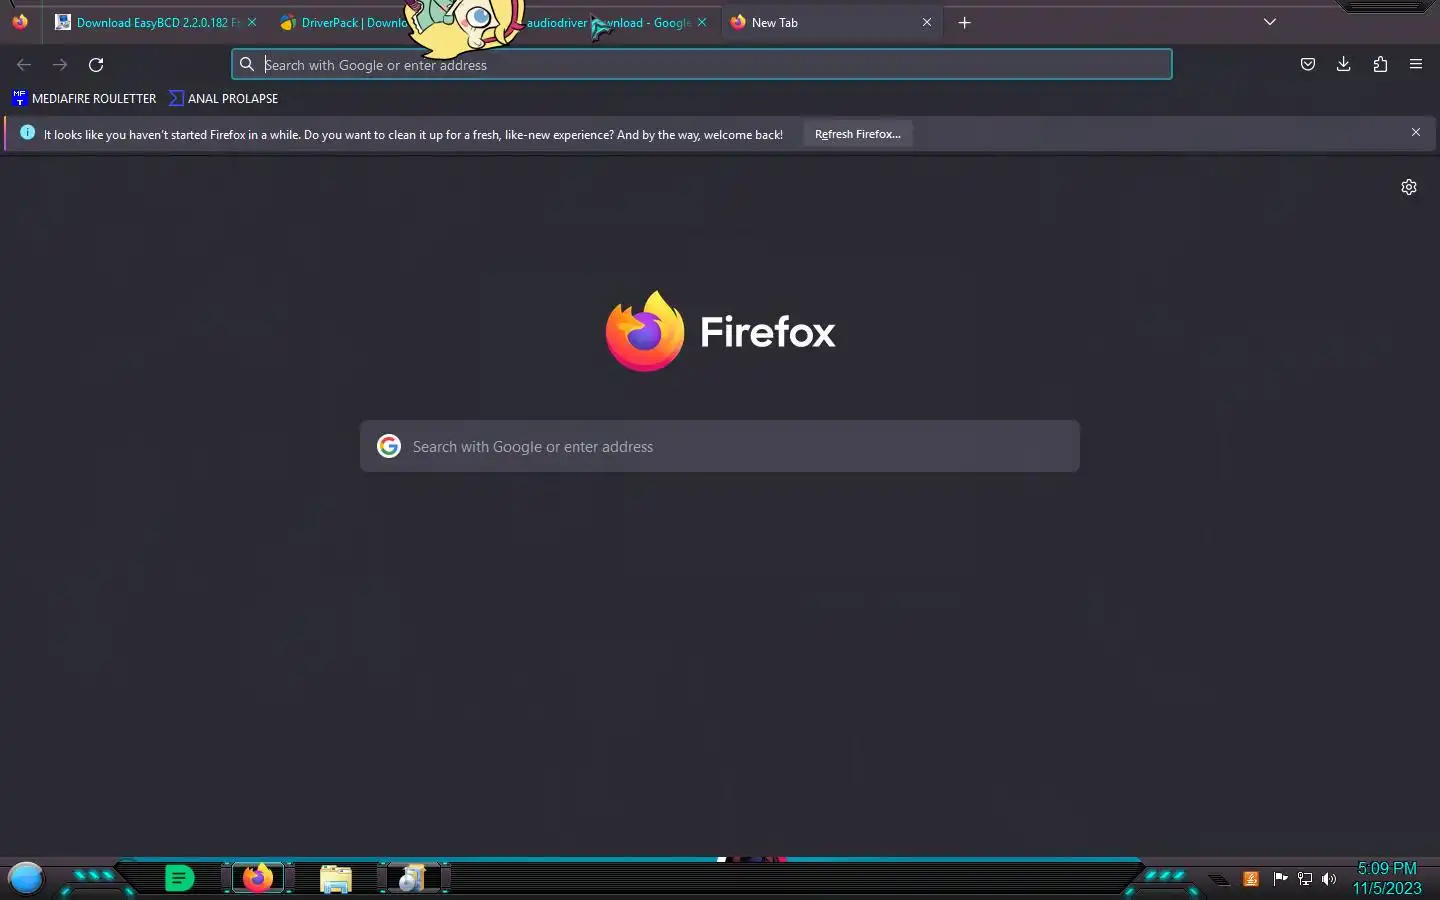Reload the current page
This screenshot has height=900, width=1440.
pos(96,65)
